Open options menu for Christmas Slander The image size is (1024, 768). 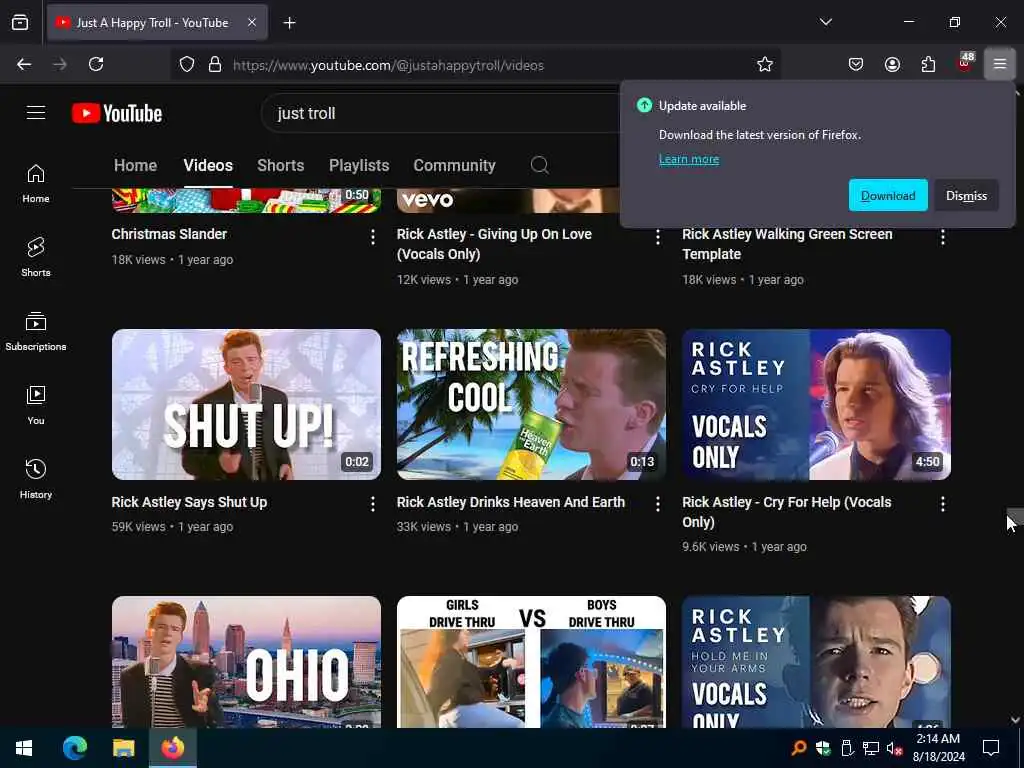373,237
